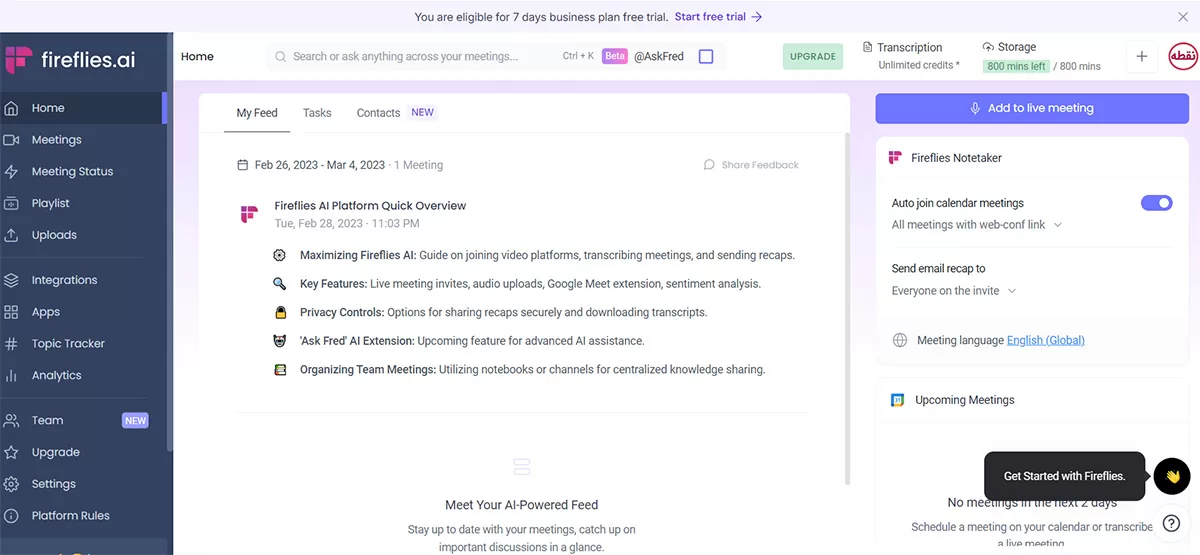The width and height of the screenshot is (1200, 555).
Task: Change meeting language English (Global) link
Action: click(1045, 341)
